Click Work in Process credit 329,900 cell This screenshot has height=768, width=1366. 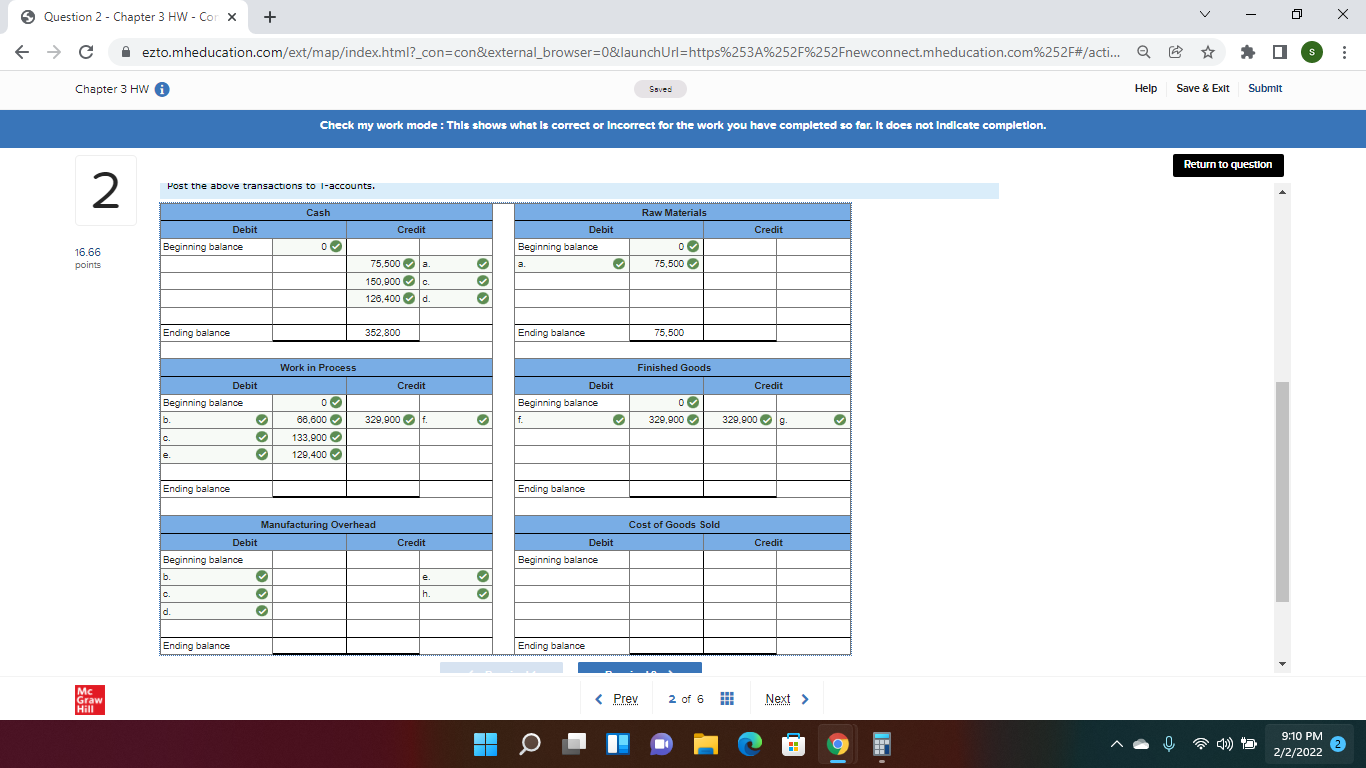pos(383,420)
